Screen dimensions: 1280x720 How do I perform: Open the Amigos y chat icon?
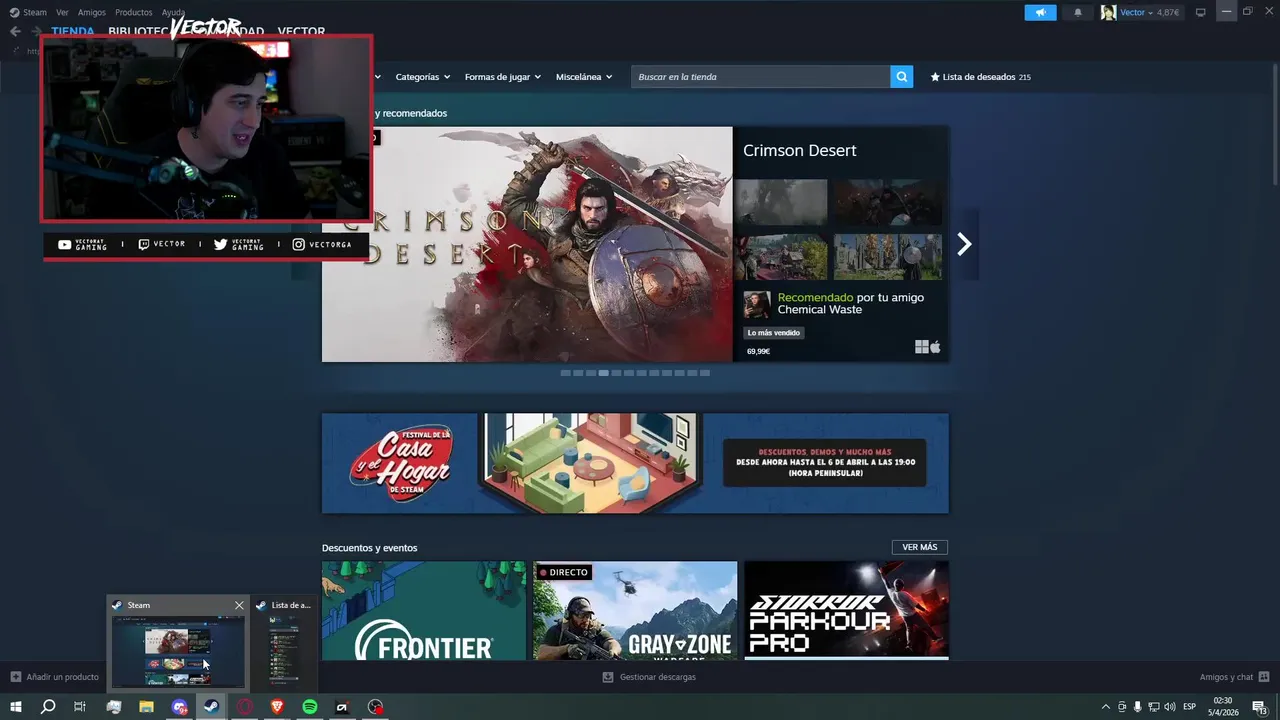[1264, 677]
